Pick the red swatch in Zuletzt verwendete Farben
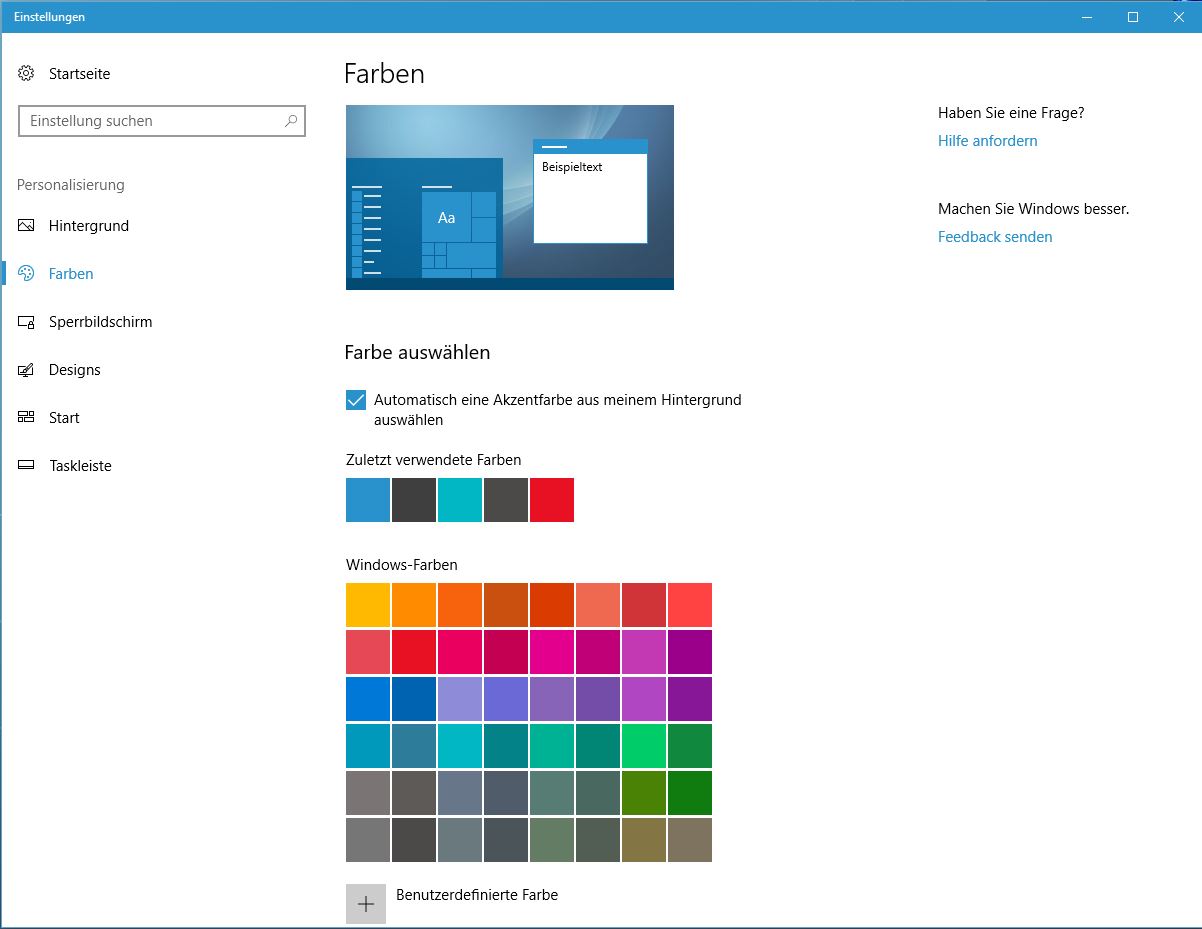Screen dimensions: 1202x929 (x=552, y=500)
